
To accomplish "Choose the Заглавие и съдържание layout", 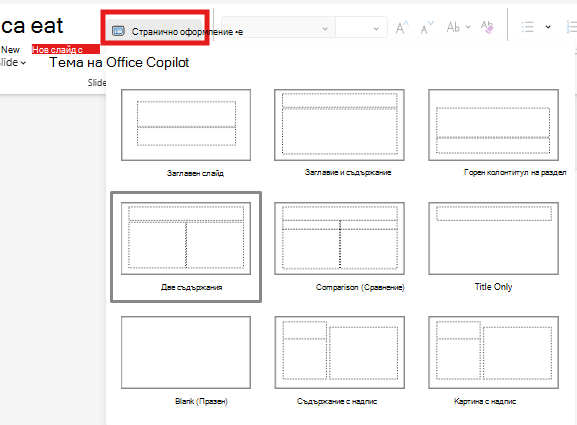I will coord(339,134).
